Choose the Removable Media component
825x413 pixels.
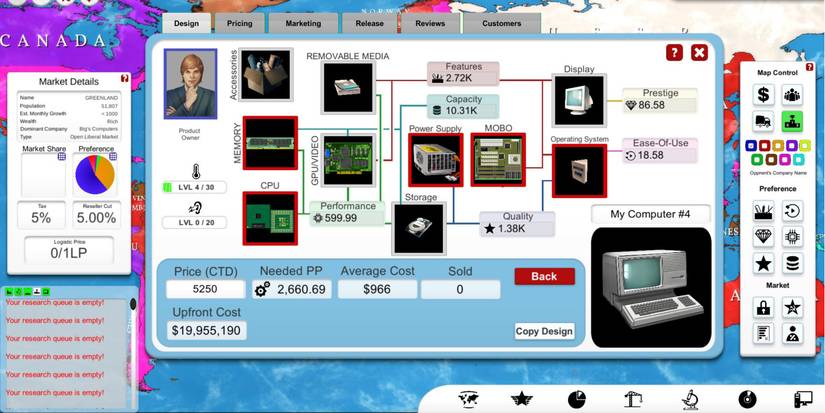[348, 88]
